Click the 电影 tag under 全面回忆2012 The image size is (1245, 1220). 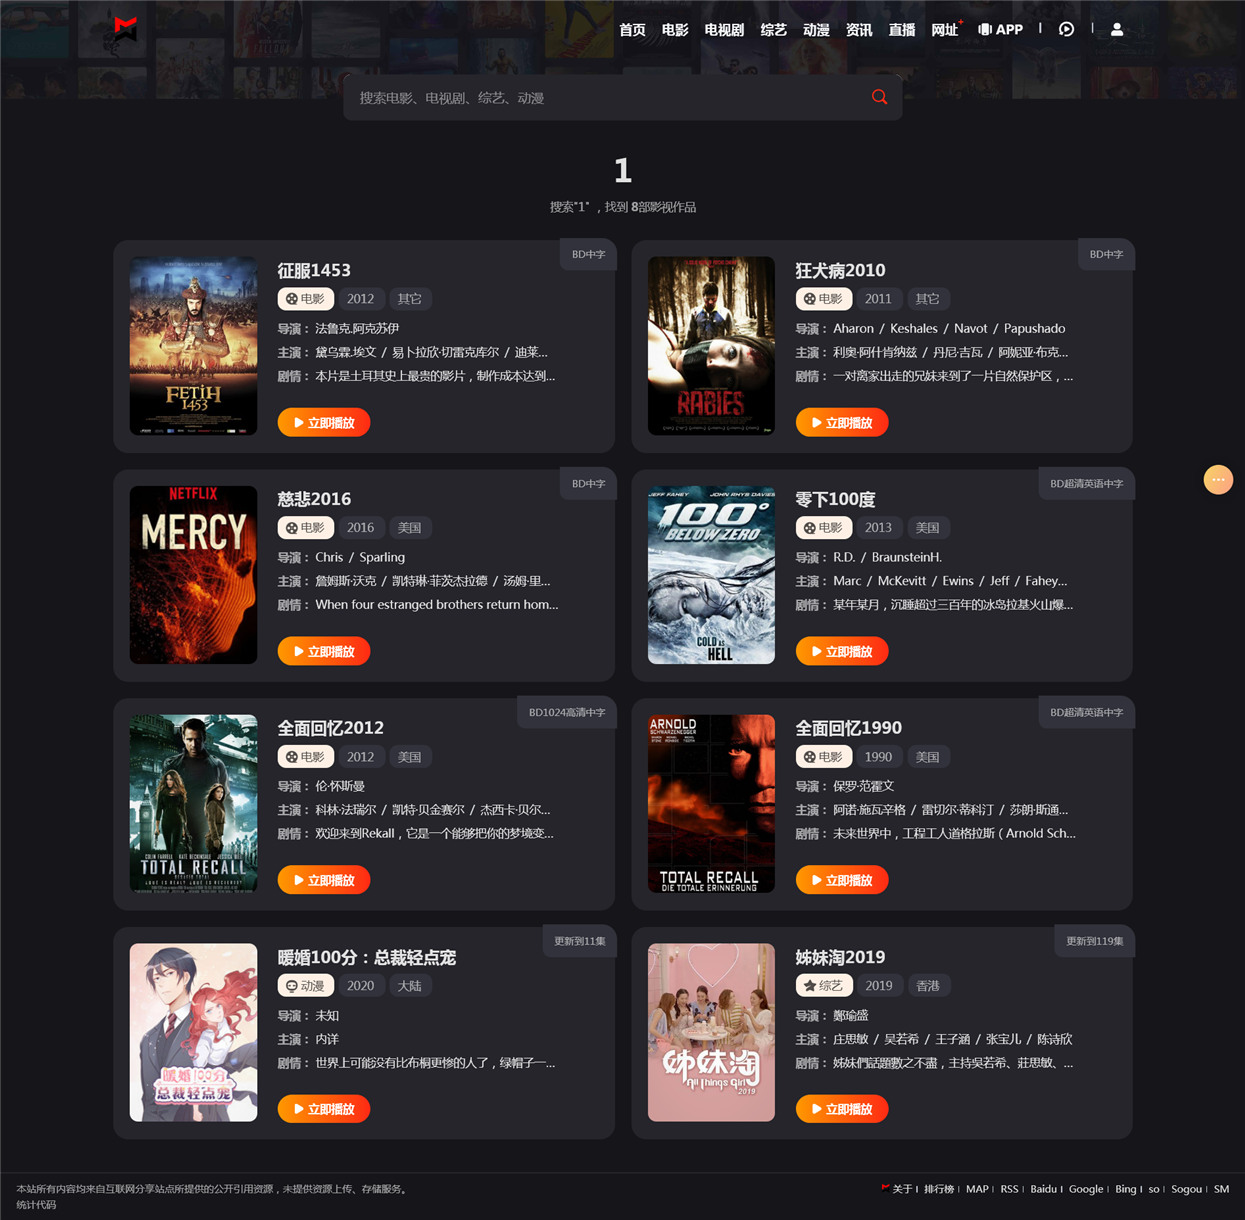pyautogui.click(x=306, y=757)
